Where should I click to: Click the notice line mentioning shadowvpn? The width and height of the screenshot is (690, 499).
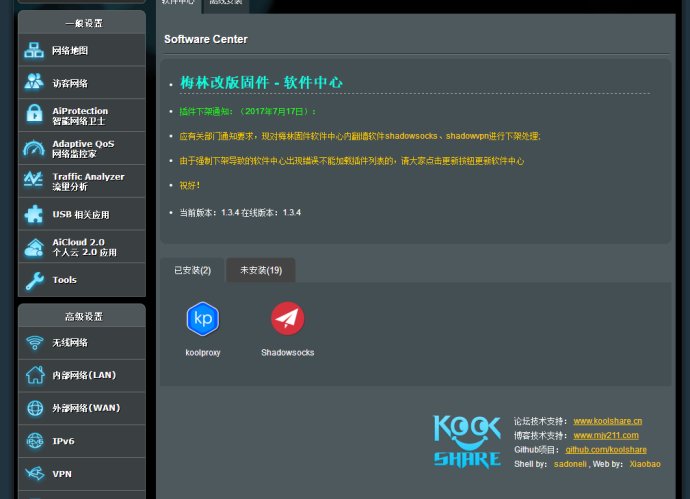point(360,136)
